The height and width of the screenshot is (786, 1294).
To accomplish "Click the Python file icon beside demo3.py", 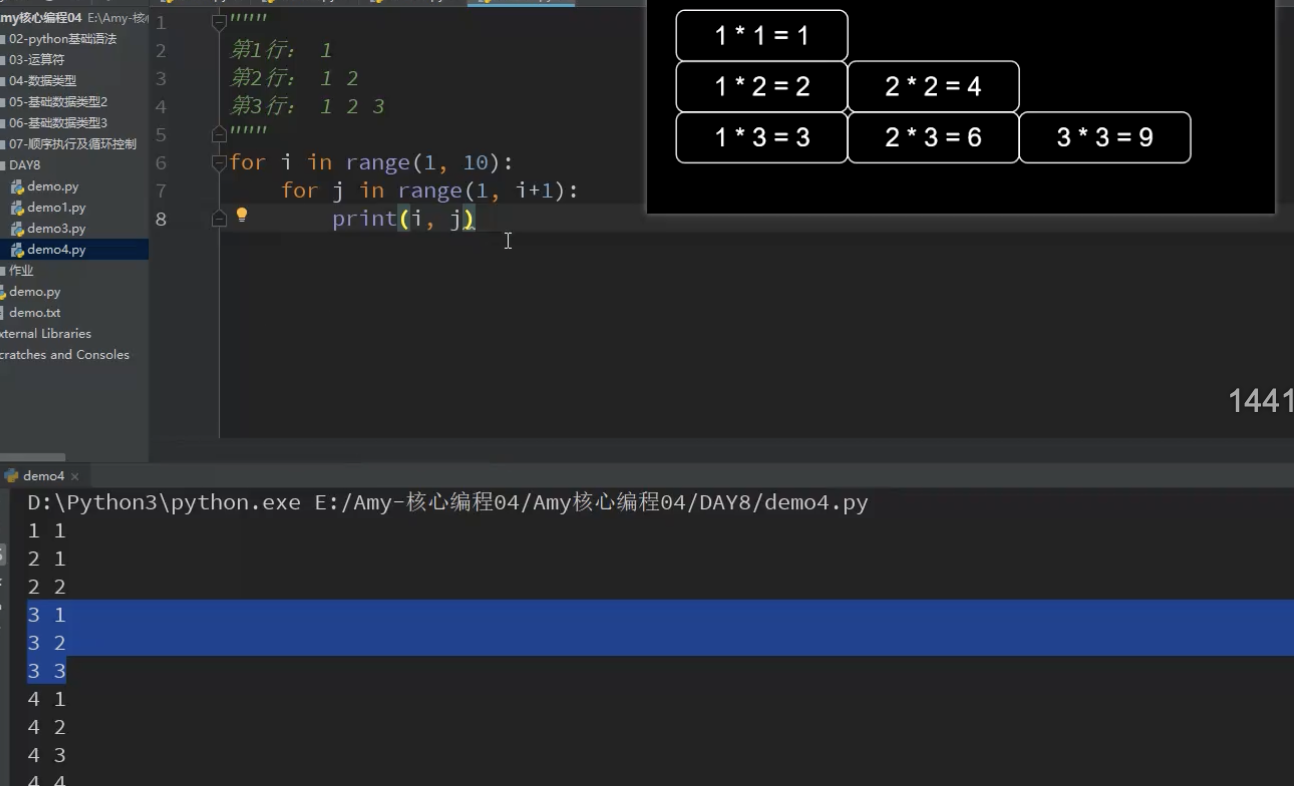I will tap(17, 229).
